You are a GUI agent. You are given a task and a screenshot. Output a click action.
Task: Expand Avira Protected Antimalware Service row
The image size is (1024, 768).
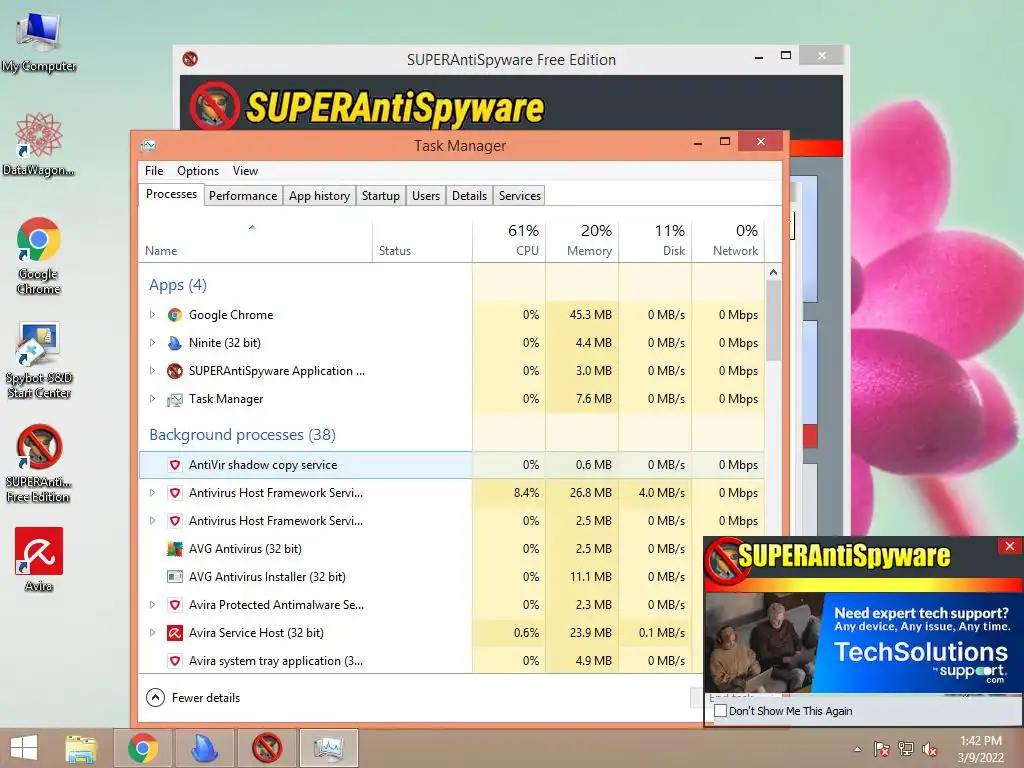point(152,605)
